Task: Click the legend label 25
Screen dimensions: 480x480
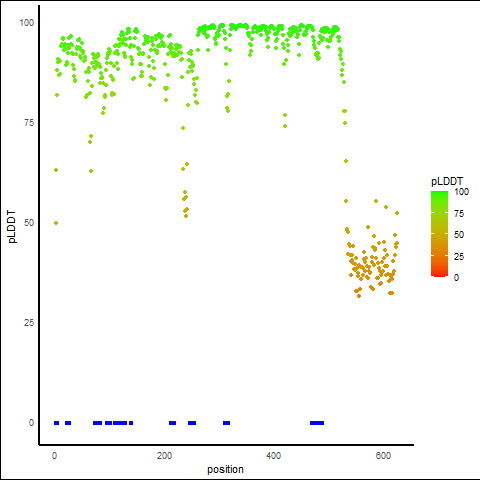Action: pos(459,256)
